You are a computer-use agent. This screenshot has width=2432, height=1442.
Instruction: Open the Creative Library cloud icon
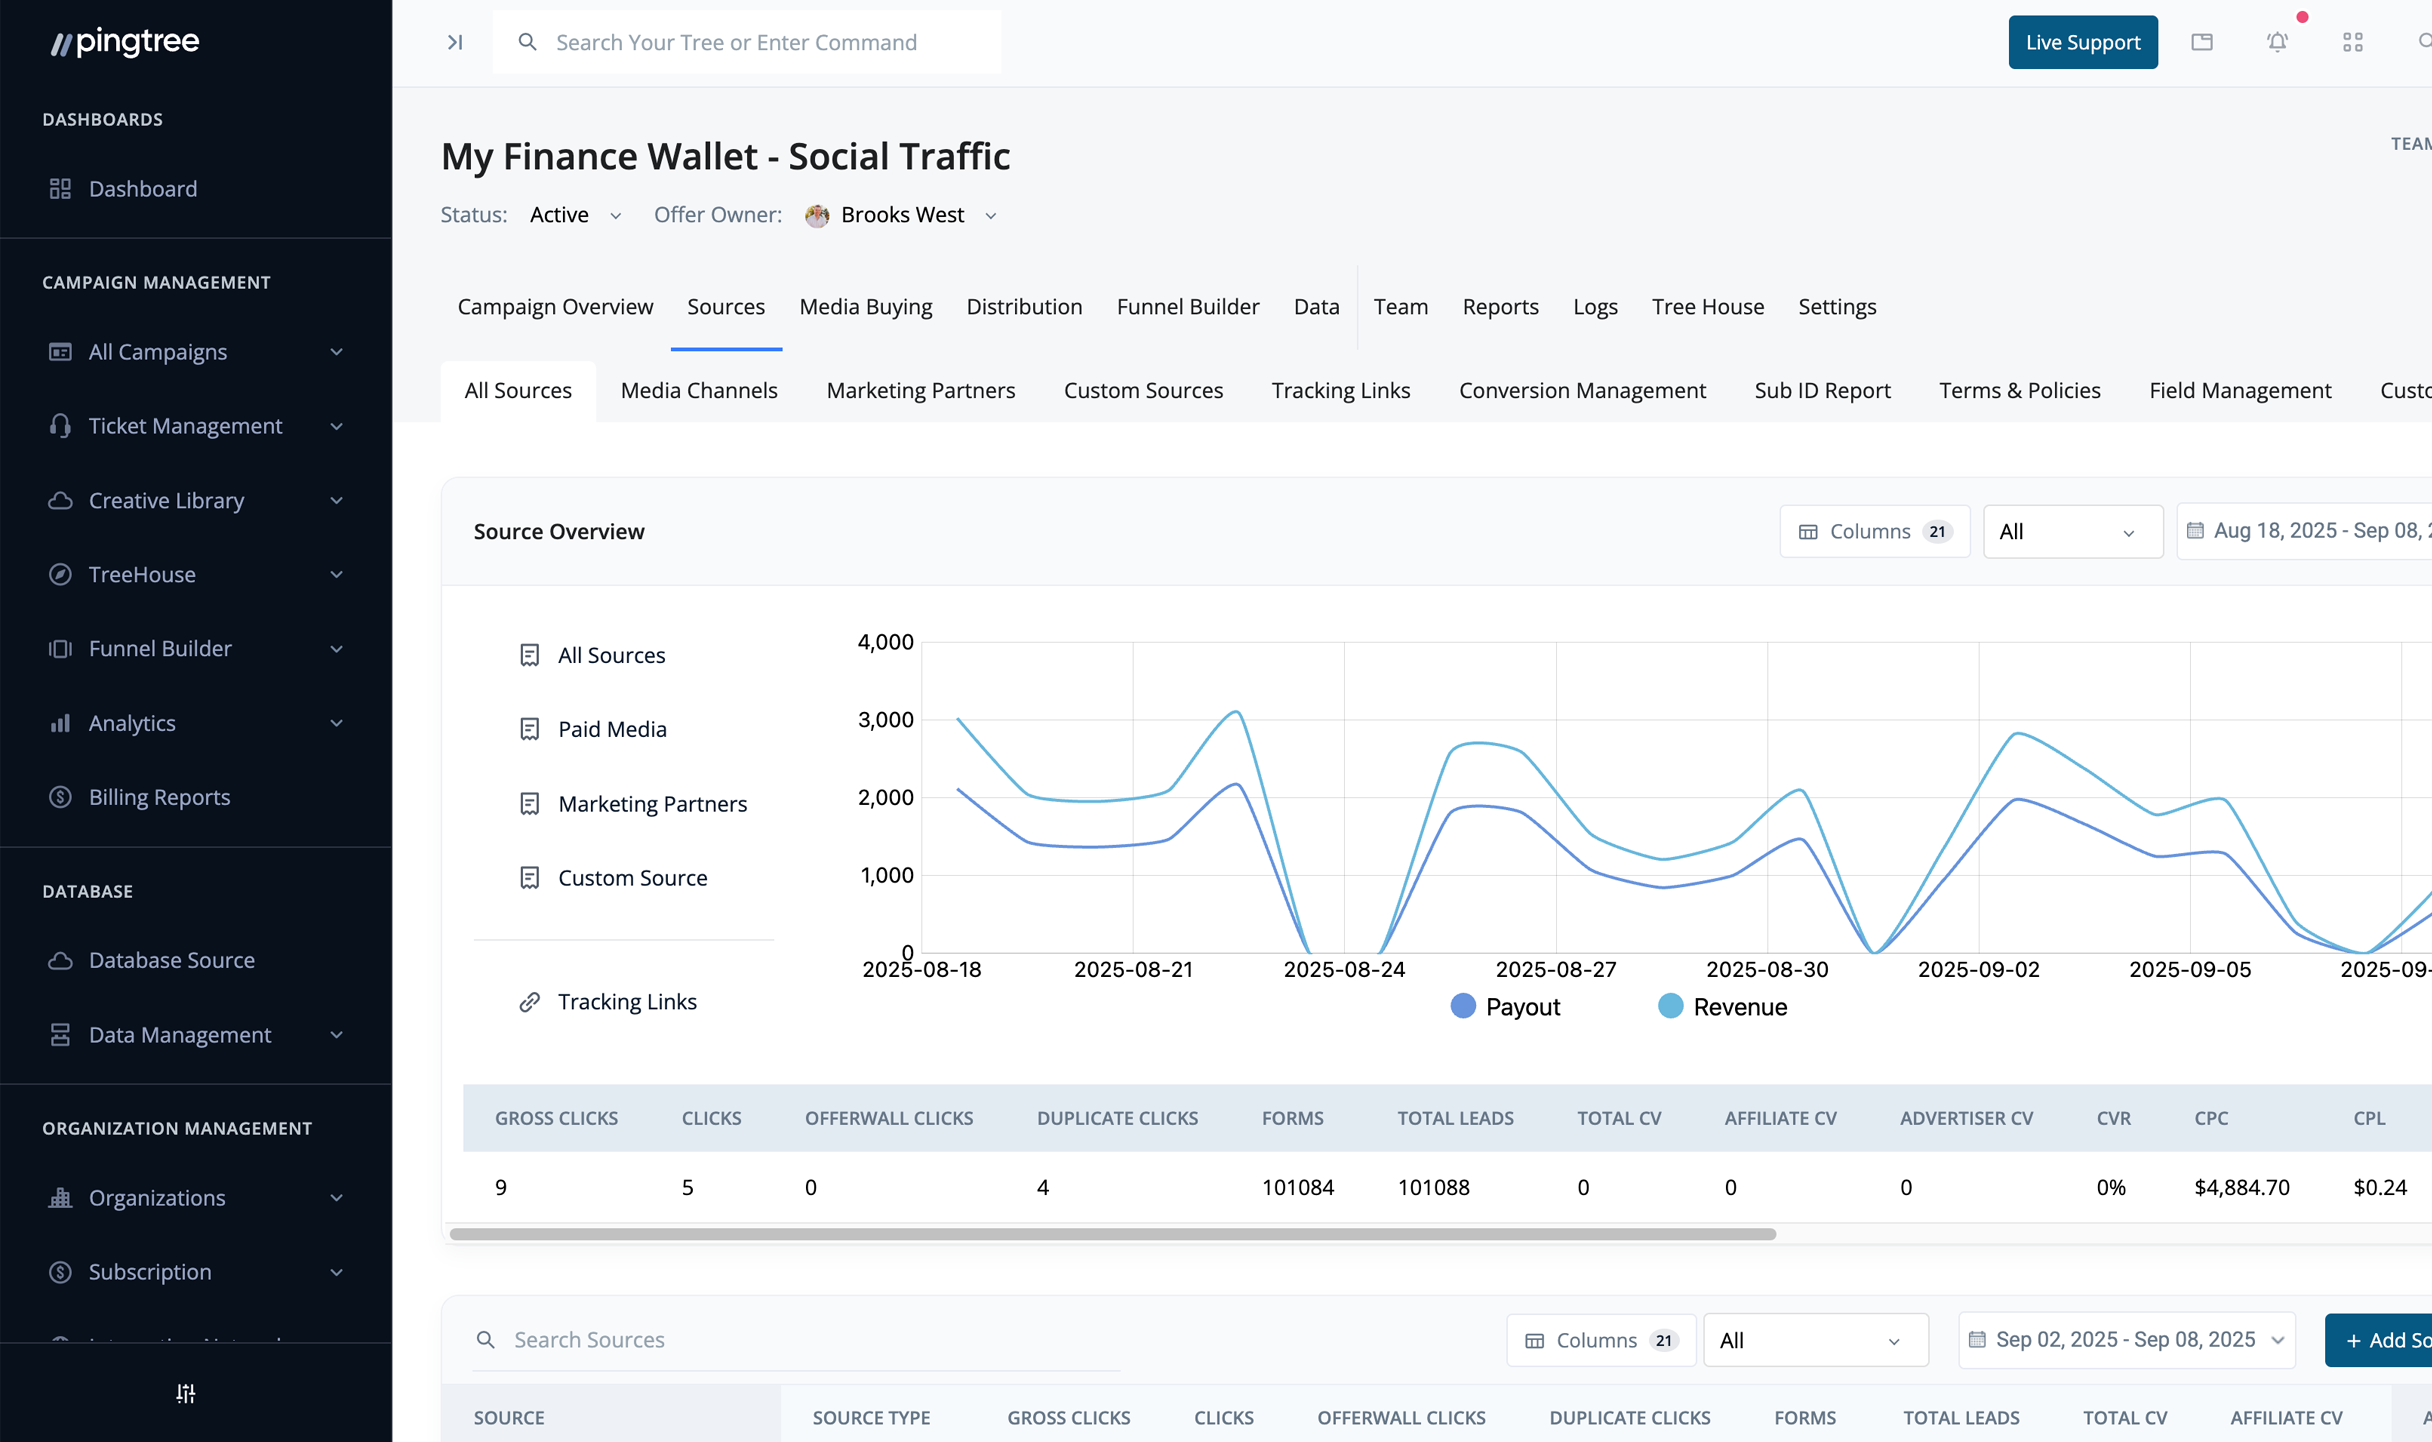click(60, 500)
